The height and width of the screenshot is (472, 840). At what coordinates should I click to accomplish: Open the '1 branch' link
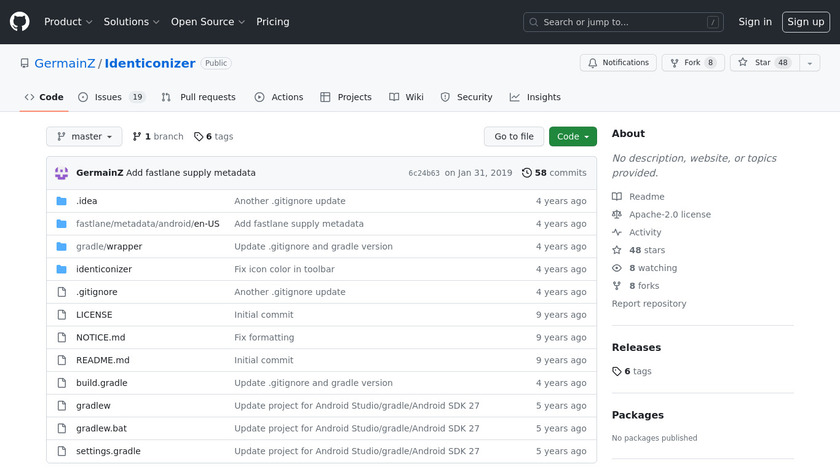158,137
